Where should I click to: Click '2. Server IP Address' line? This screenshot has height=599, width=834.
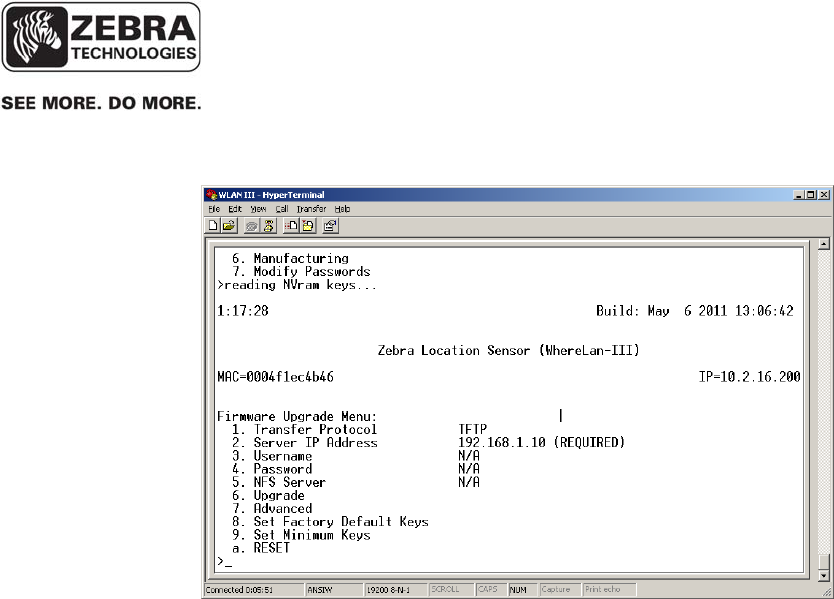tap(305, 443)
